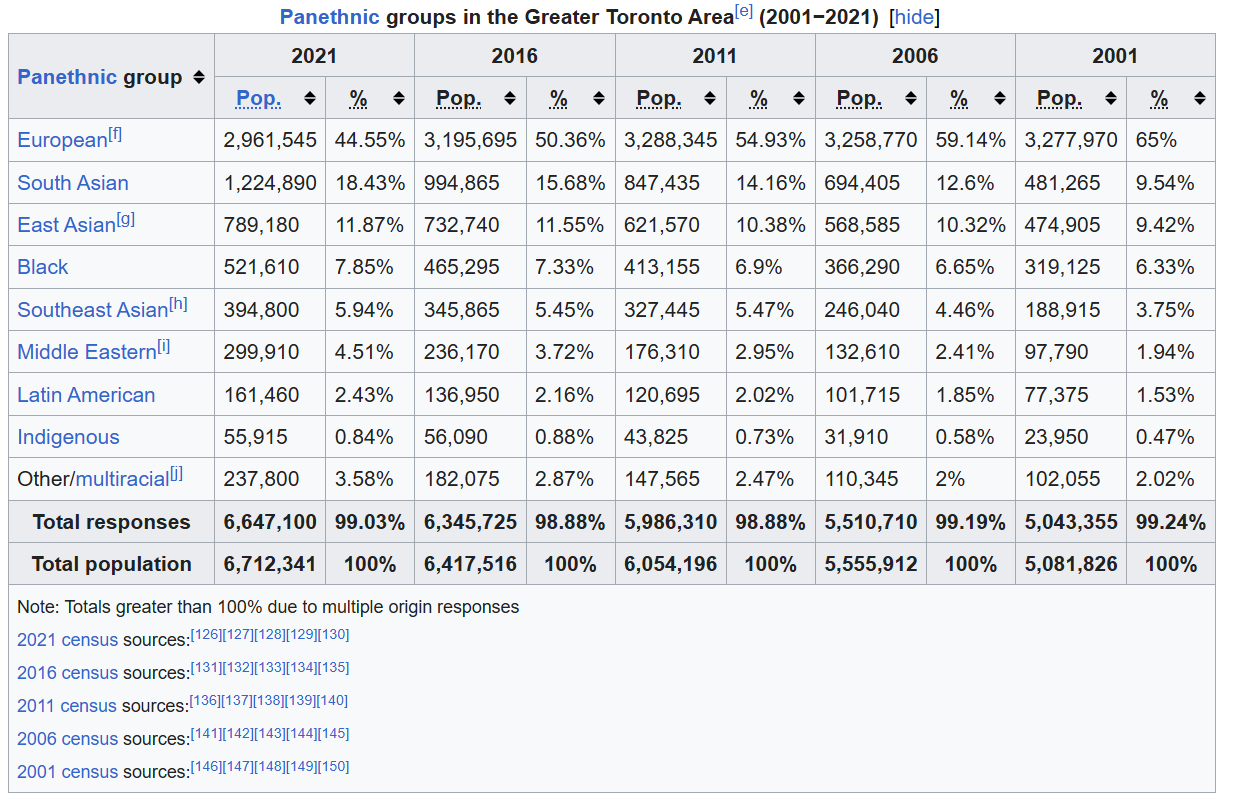
Task: Open citation [150] for 2001 census
Action: pos(334,767)
